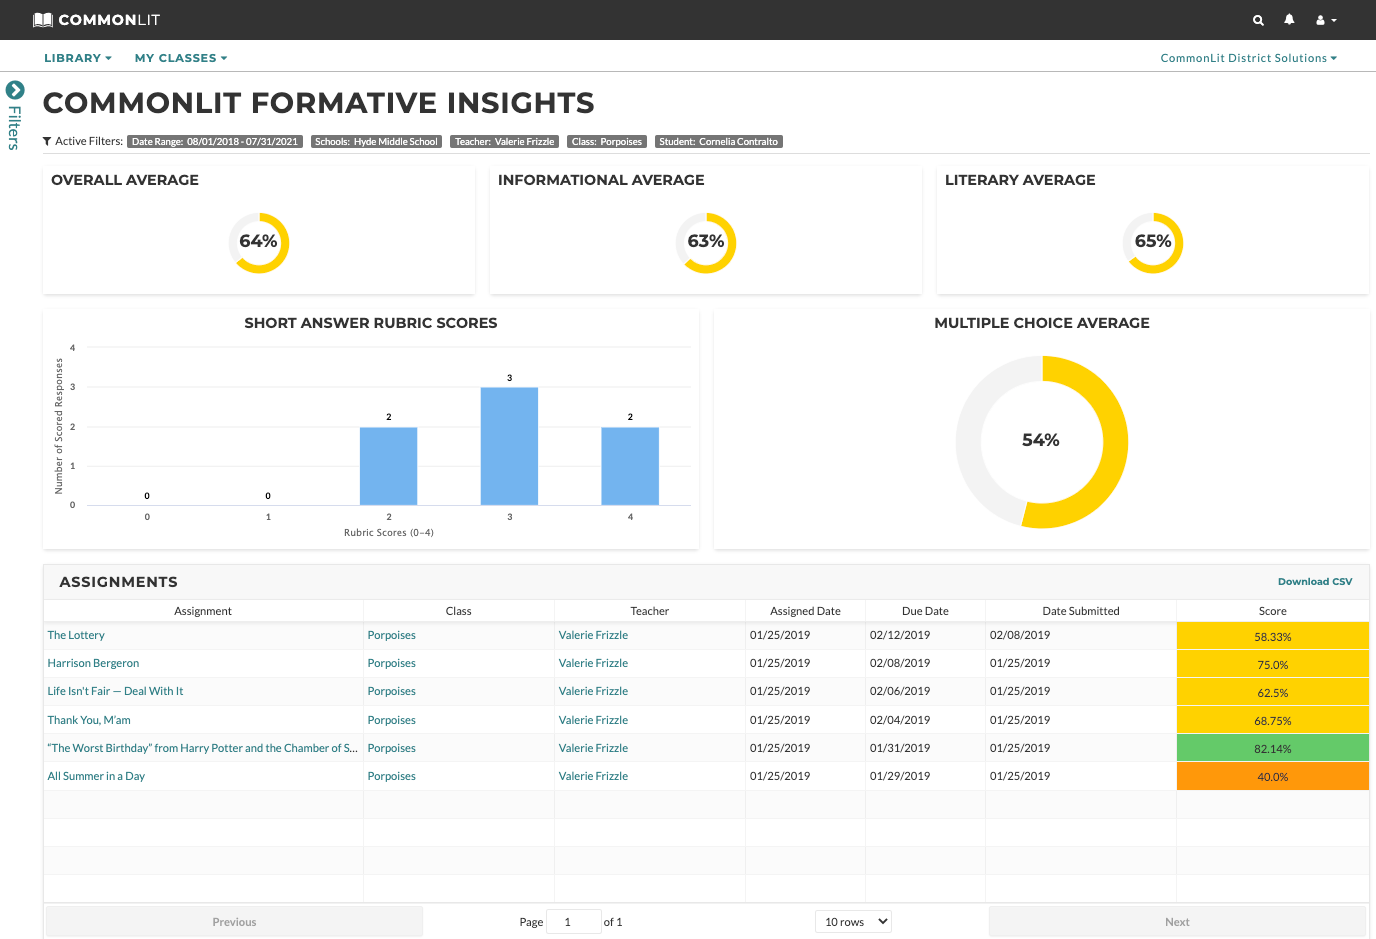Open notifications bell icon
Image resolution: width=1376 pixels, height=939 pixels.
[x=1289, y=20]
